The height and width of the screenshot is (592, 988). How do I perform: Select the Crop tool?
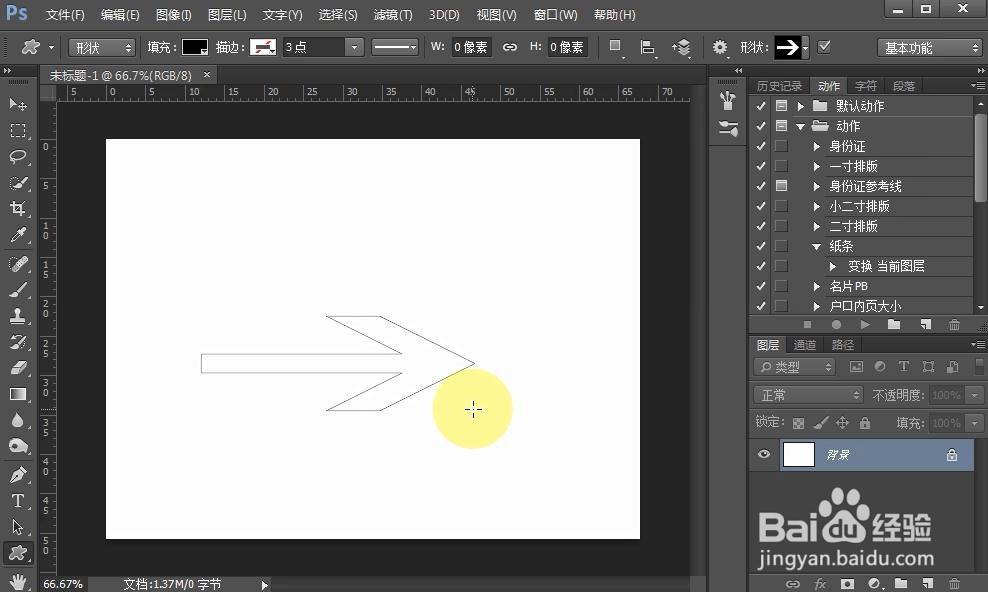(18, 208)
